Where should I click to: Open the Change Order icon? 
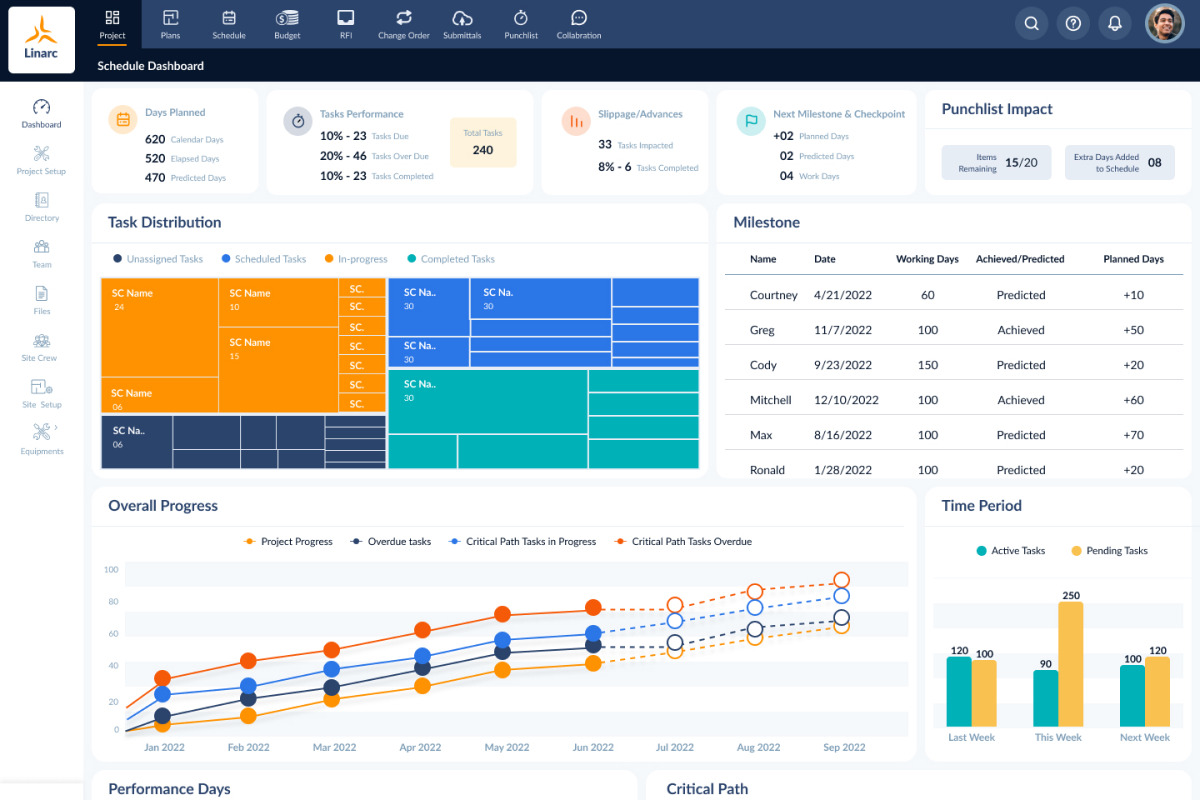pos(403,24)
